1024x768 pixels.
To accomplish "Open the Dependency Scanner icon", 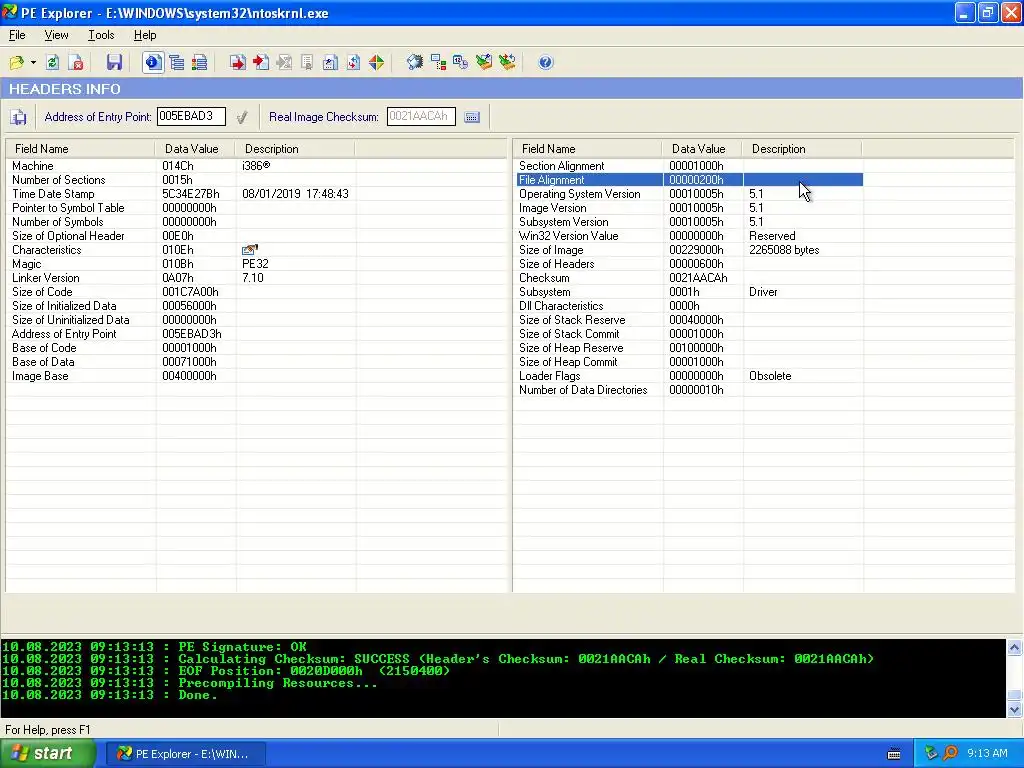I will 438,63.
